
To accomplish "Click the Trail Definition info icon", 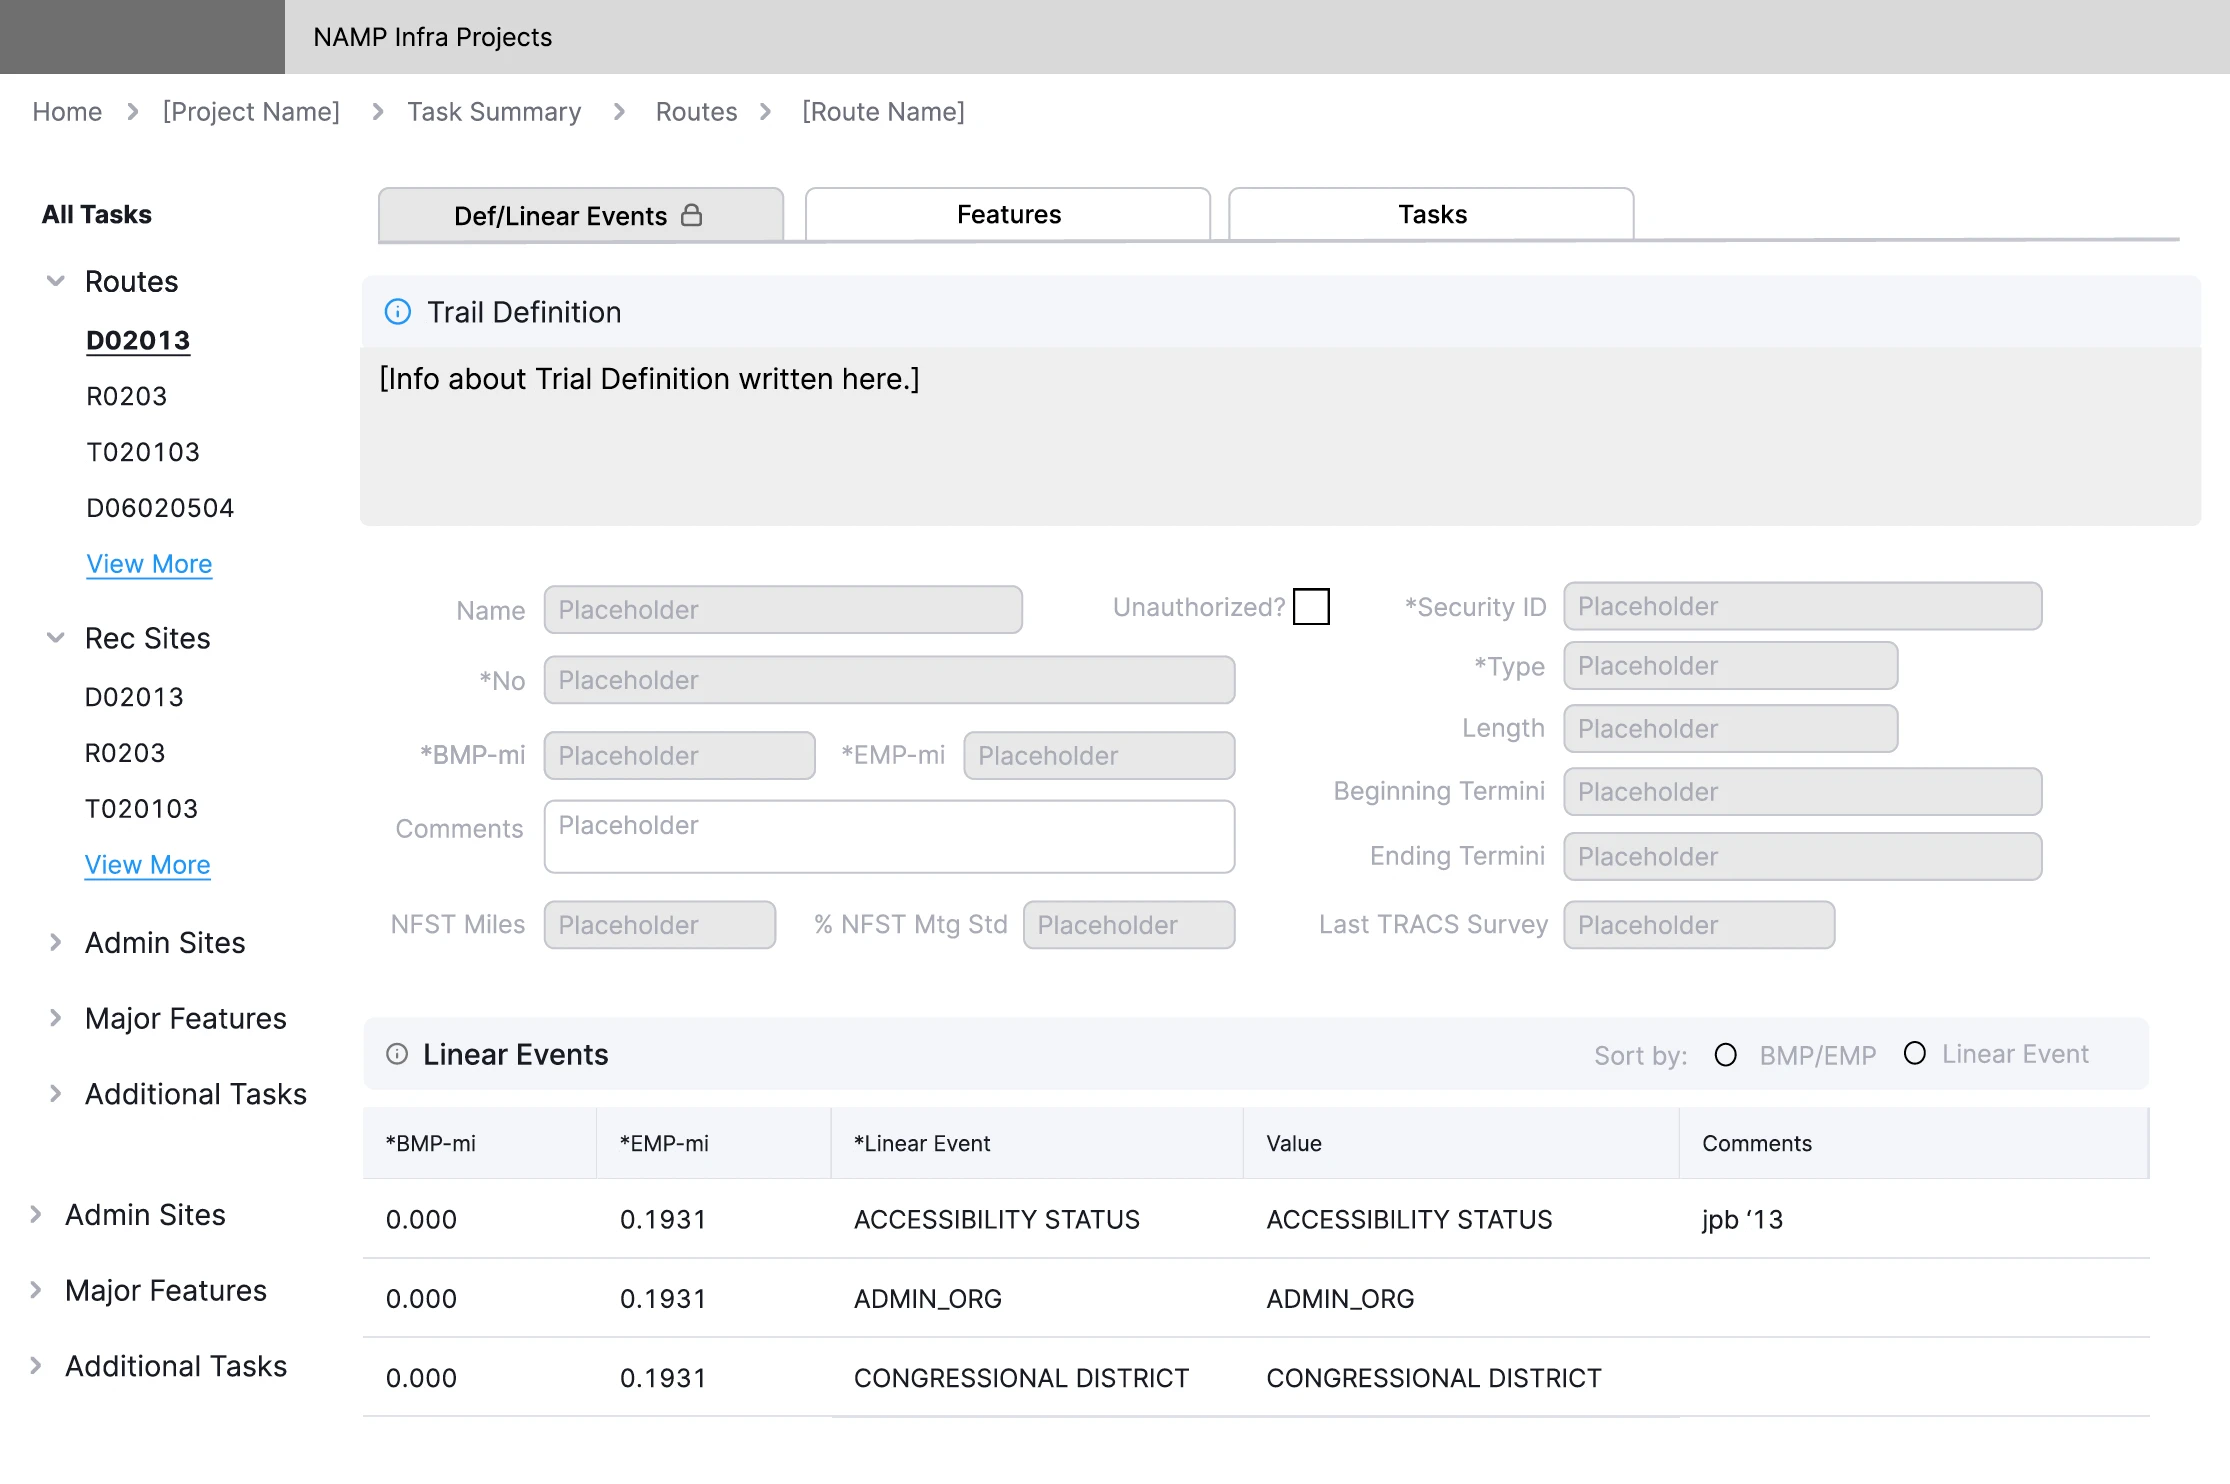I will (x=397, y=312).
